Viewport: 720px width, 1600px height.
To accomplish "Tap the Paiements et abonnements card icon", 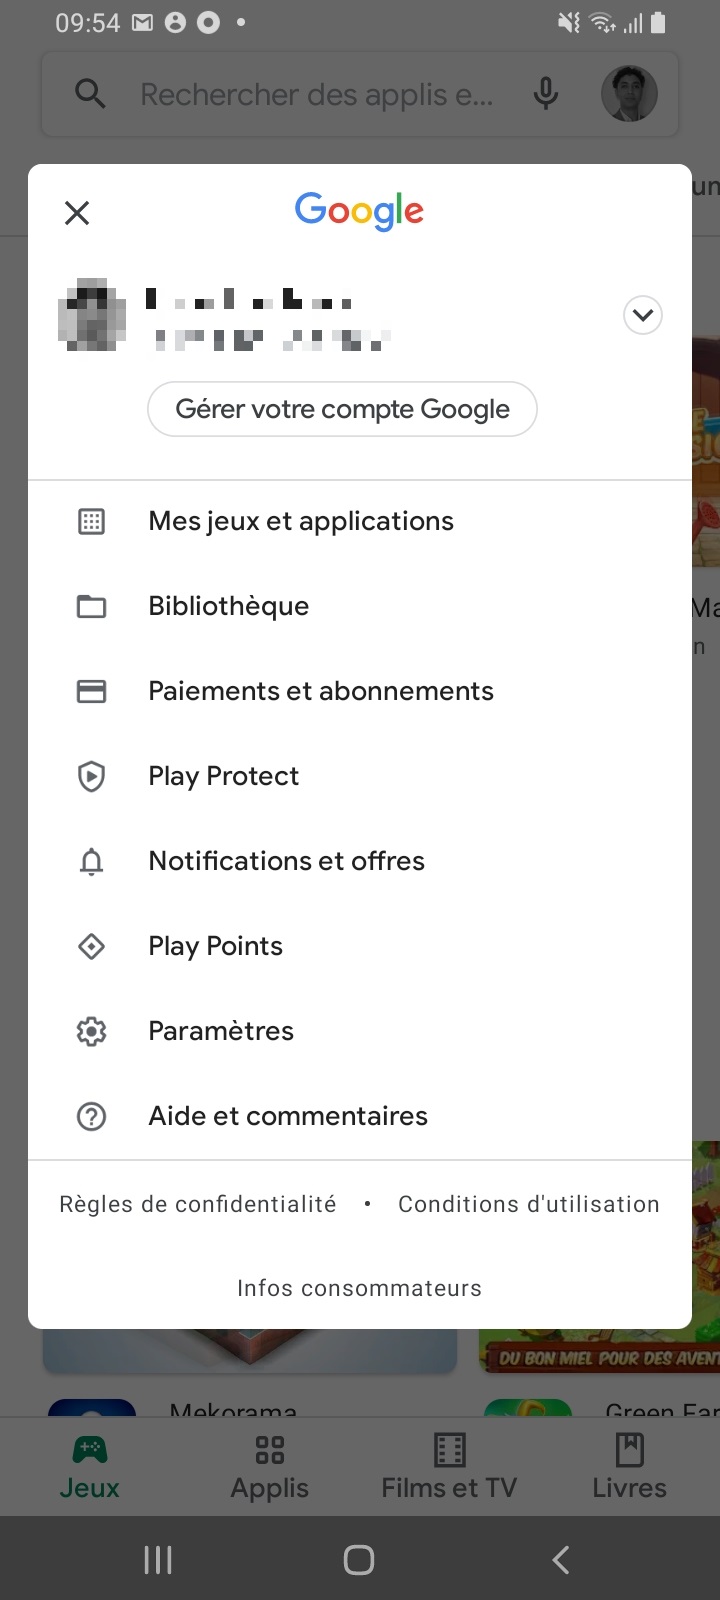I will pos(92,691).
